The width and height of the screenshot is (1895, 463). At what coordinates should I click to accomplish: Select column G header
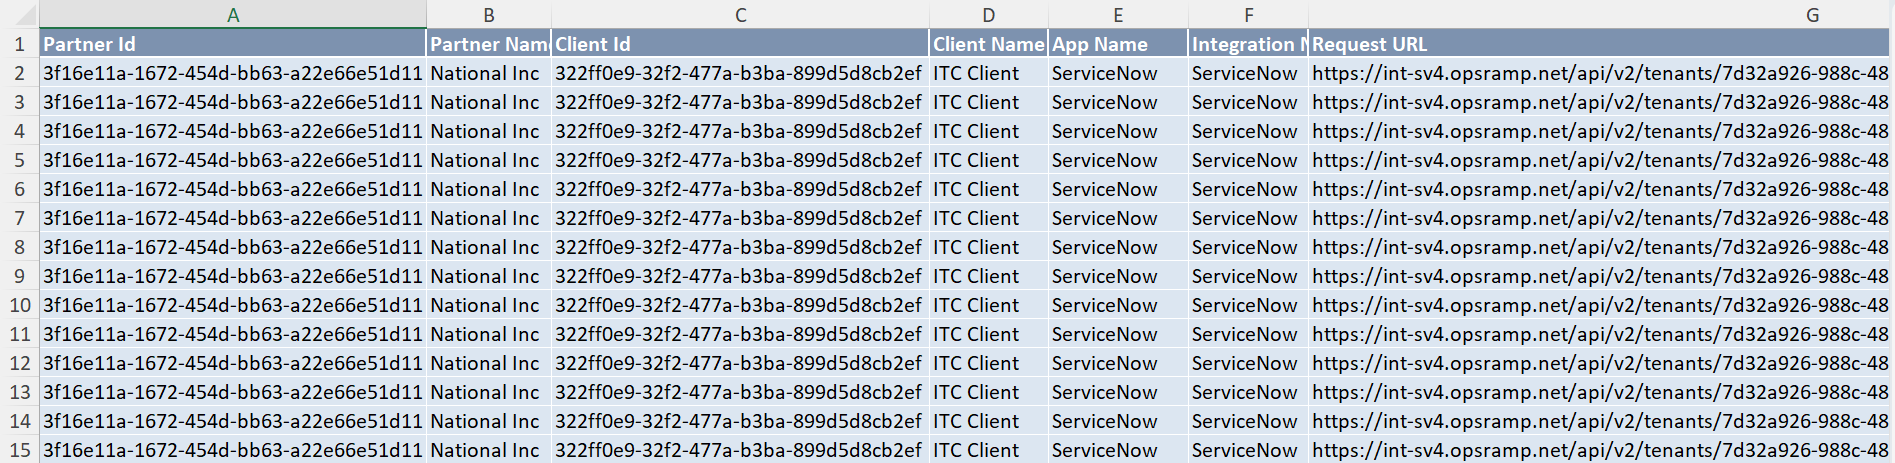[1600, 15]
